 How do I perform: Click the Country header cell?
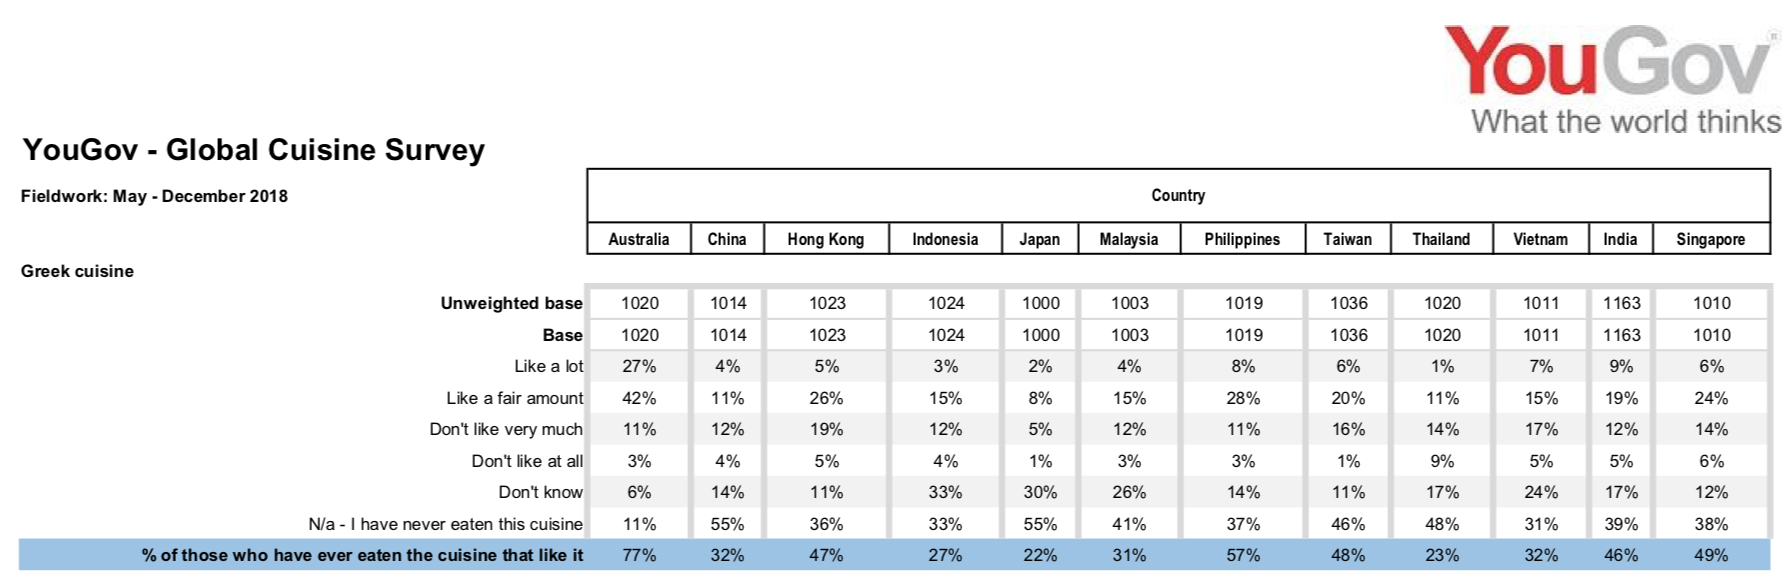click(x=1178, y=196)
